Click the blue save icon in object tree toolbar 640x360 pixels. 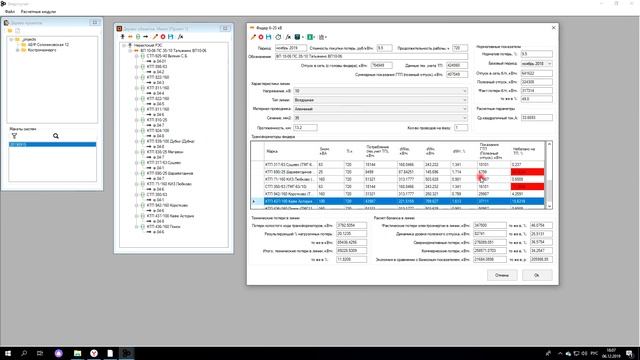pos(171,37)
